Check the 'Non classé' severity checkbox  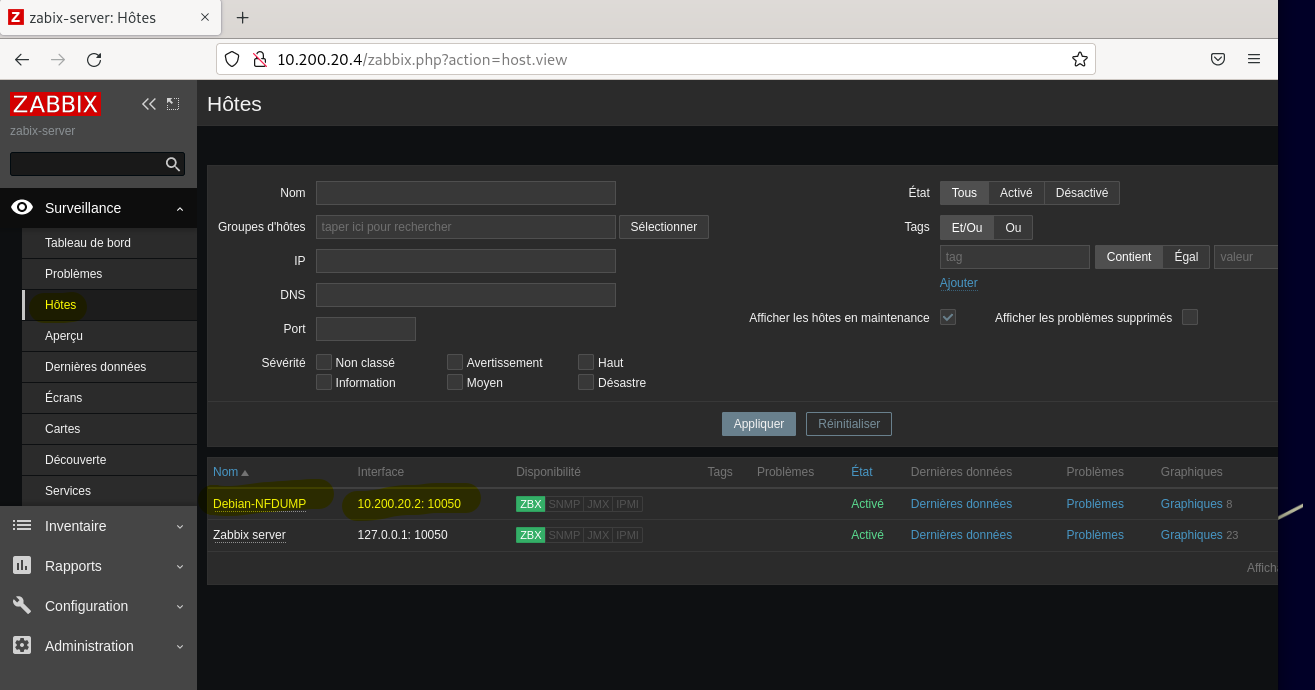324,362
